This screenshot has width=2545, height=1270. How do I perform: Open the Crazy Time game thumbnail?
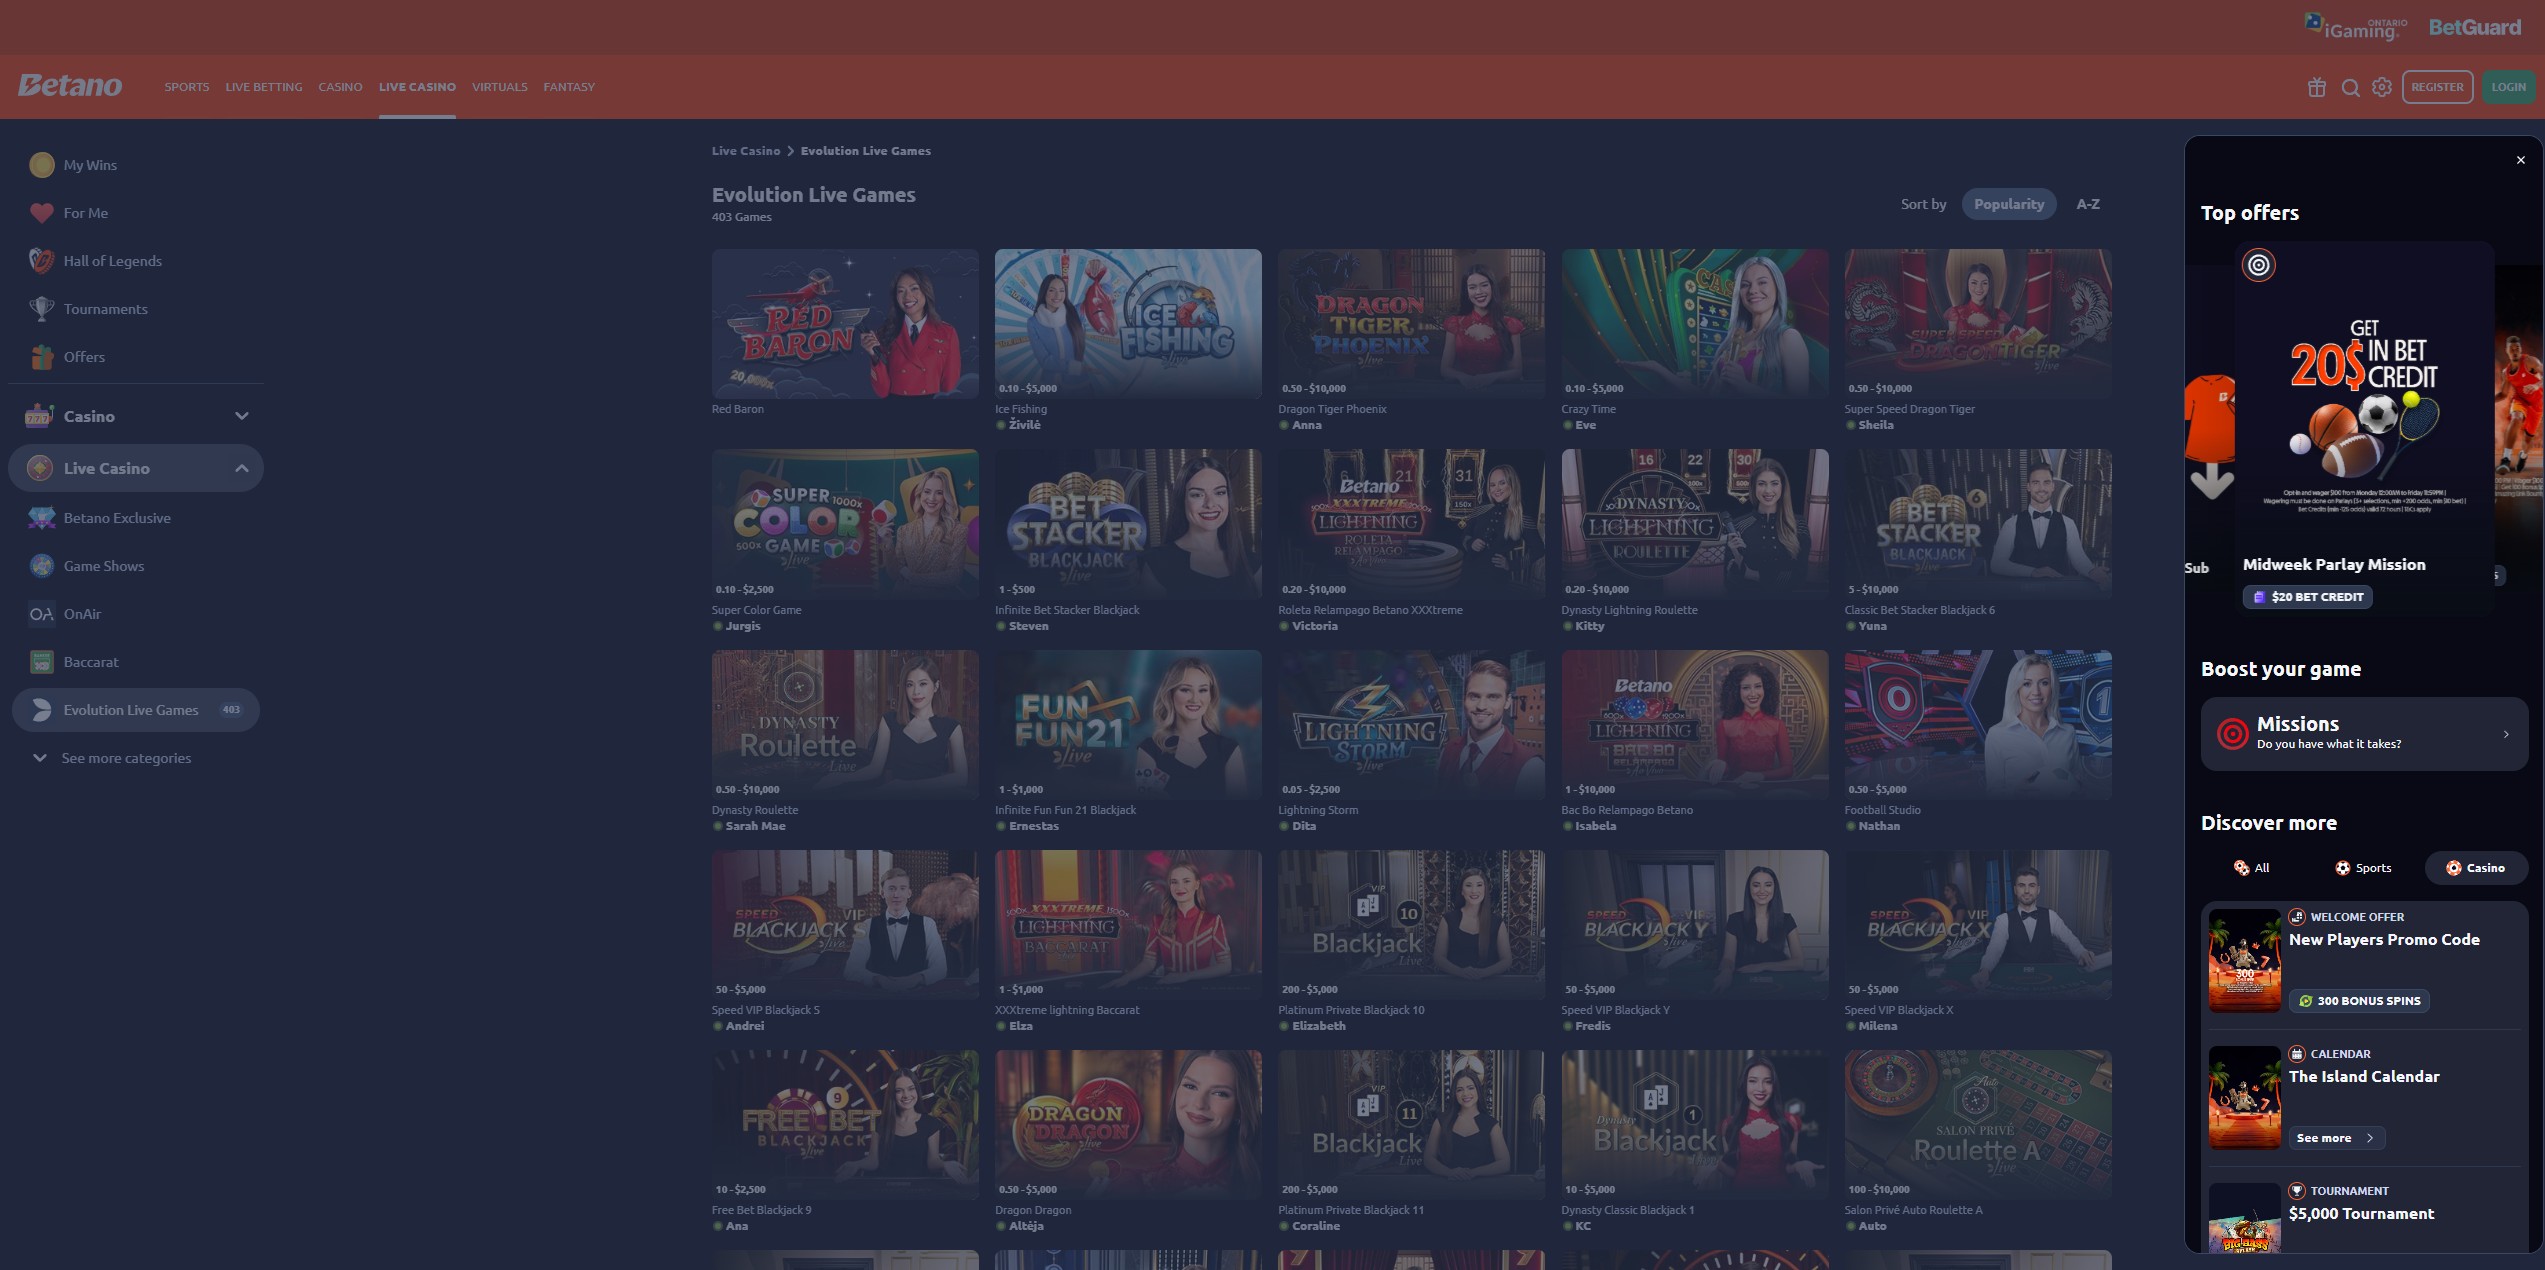[x=1695, y=324]
